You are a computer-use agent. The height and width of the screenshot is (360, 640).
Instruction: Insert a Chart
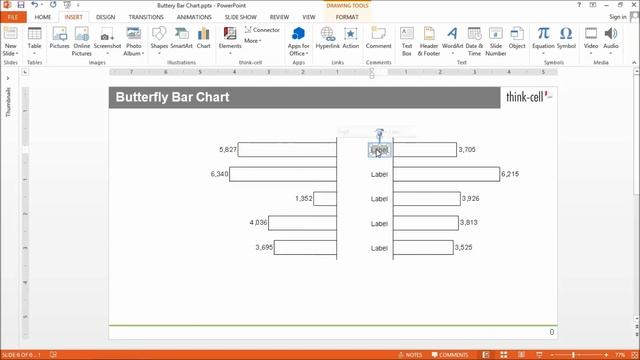[x=203, y=34]
